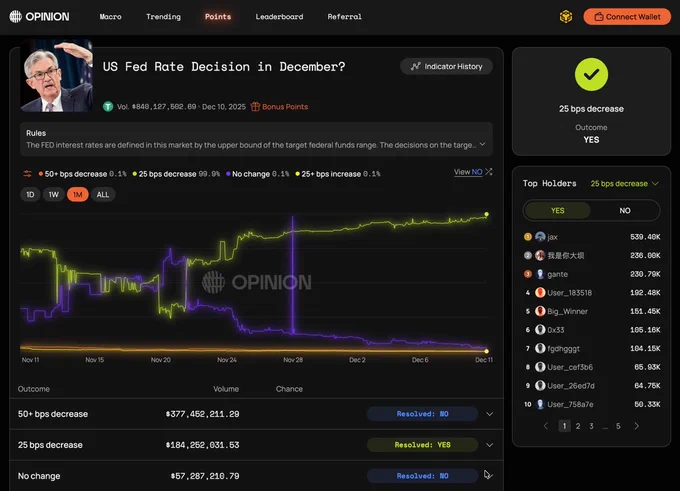Go to previous holders page arrow
Screen dimensions: 680x491
[546, 426]
